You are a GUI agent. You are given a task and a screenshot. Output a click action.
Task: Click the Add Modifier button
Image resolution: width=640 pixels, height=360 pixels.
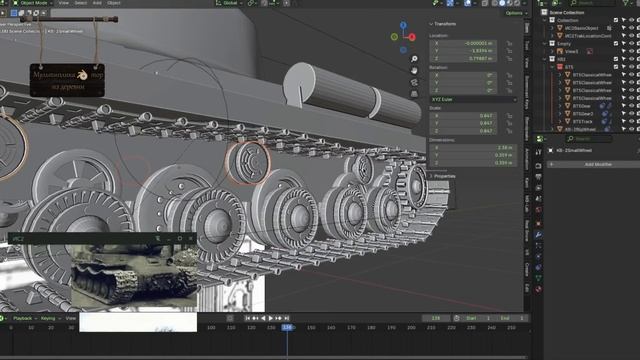pyautogui.click(x=593, y=164)
